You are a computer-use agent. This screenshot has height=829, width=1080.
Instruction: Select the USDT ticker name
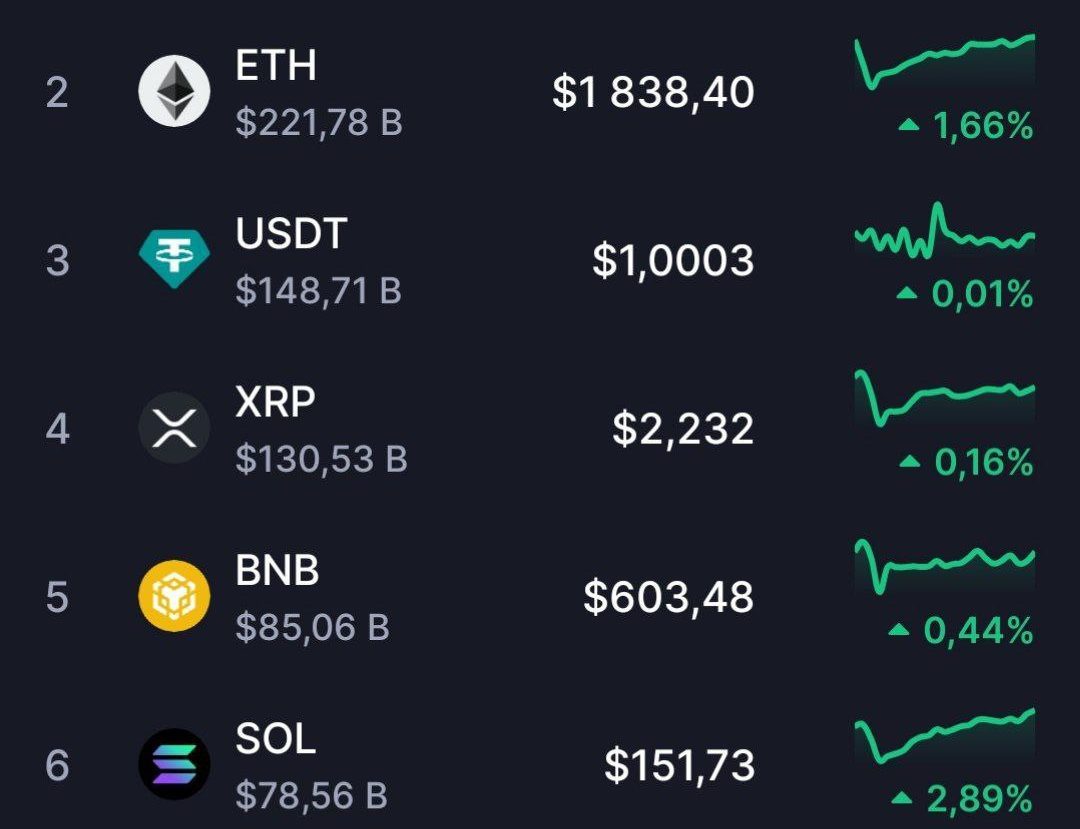(x=291, y=233)
